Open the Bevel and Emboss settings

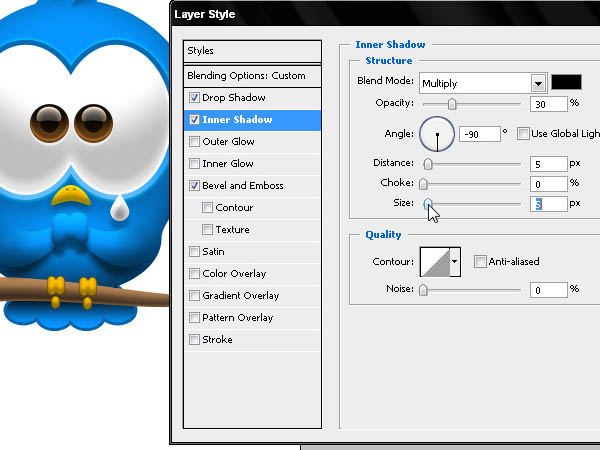tap(243, 186)
